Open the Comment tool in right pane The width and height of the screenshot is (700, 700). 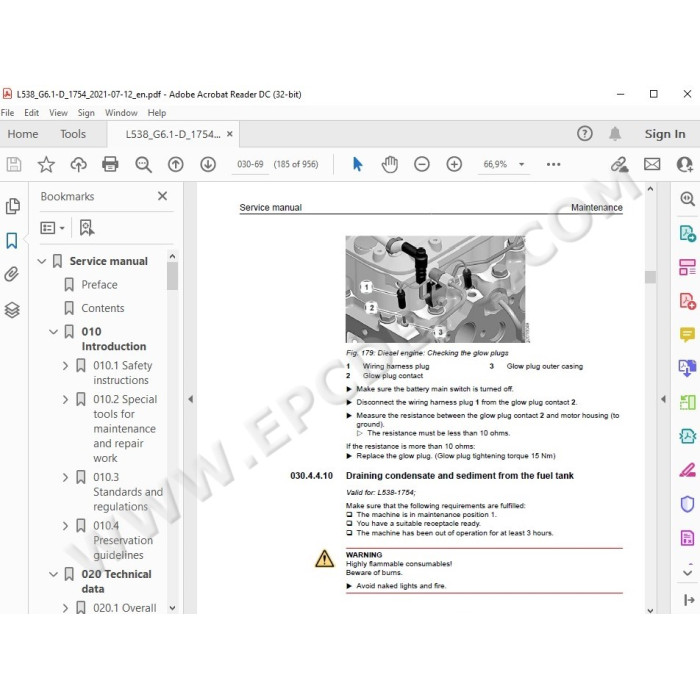tap(688, 334)
